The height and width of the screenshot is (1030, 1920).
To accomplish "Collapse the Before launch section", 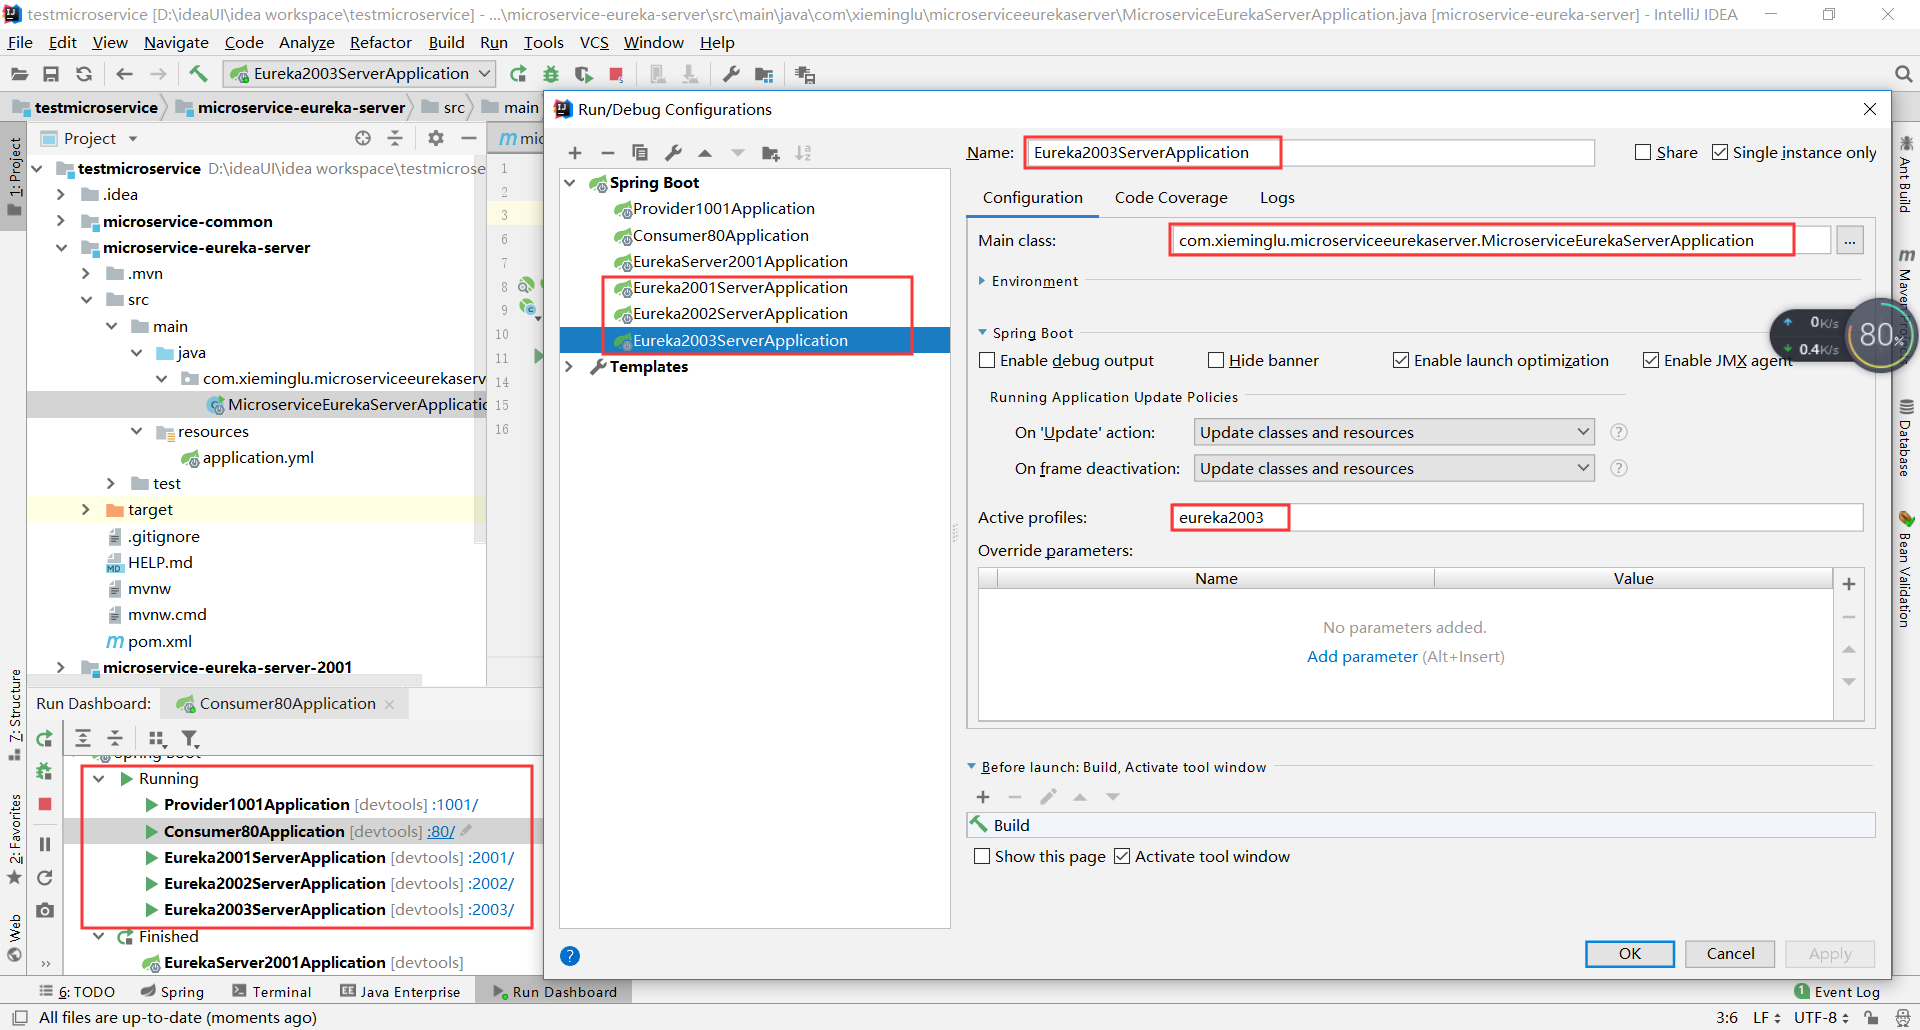I will [971, 767].
